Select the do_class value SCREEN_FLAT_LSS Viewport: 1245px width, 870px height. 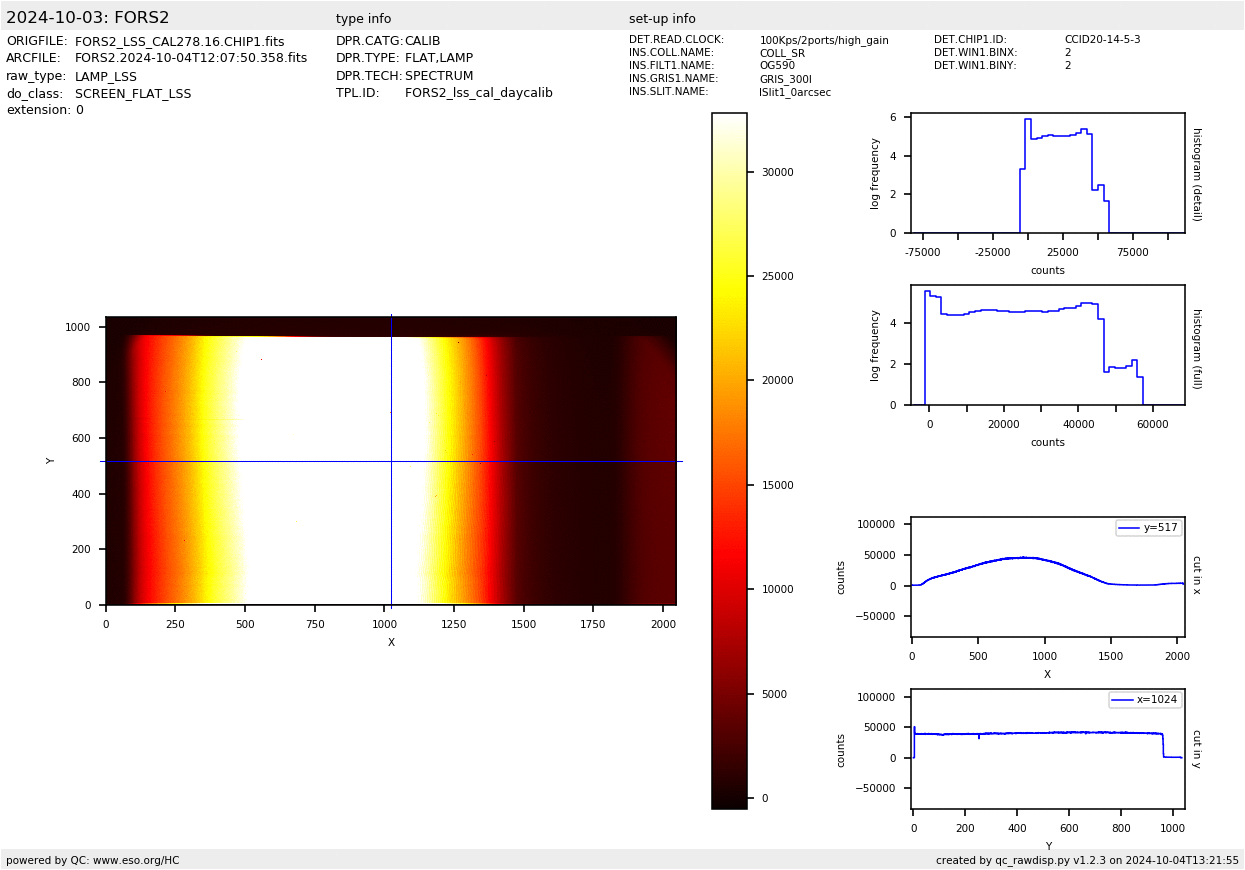pos(133,94)
